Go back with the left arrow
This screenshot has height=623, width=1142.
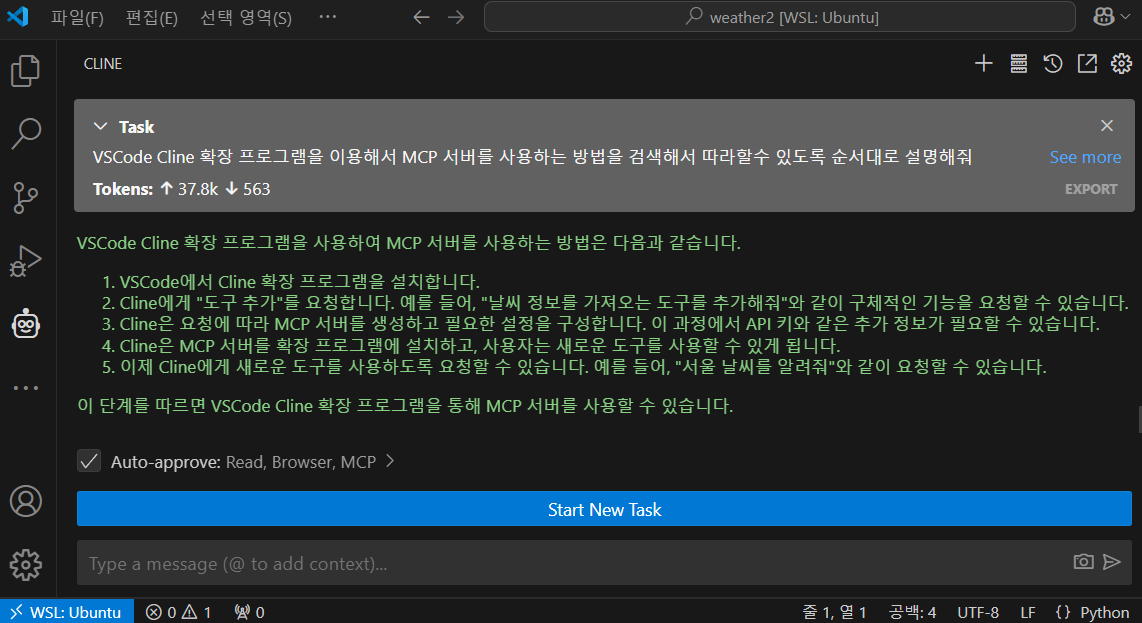point(421,17)
